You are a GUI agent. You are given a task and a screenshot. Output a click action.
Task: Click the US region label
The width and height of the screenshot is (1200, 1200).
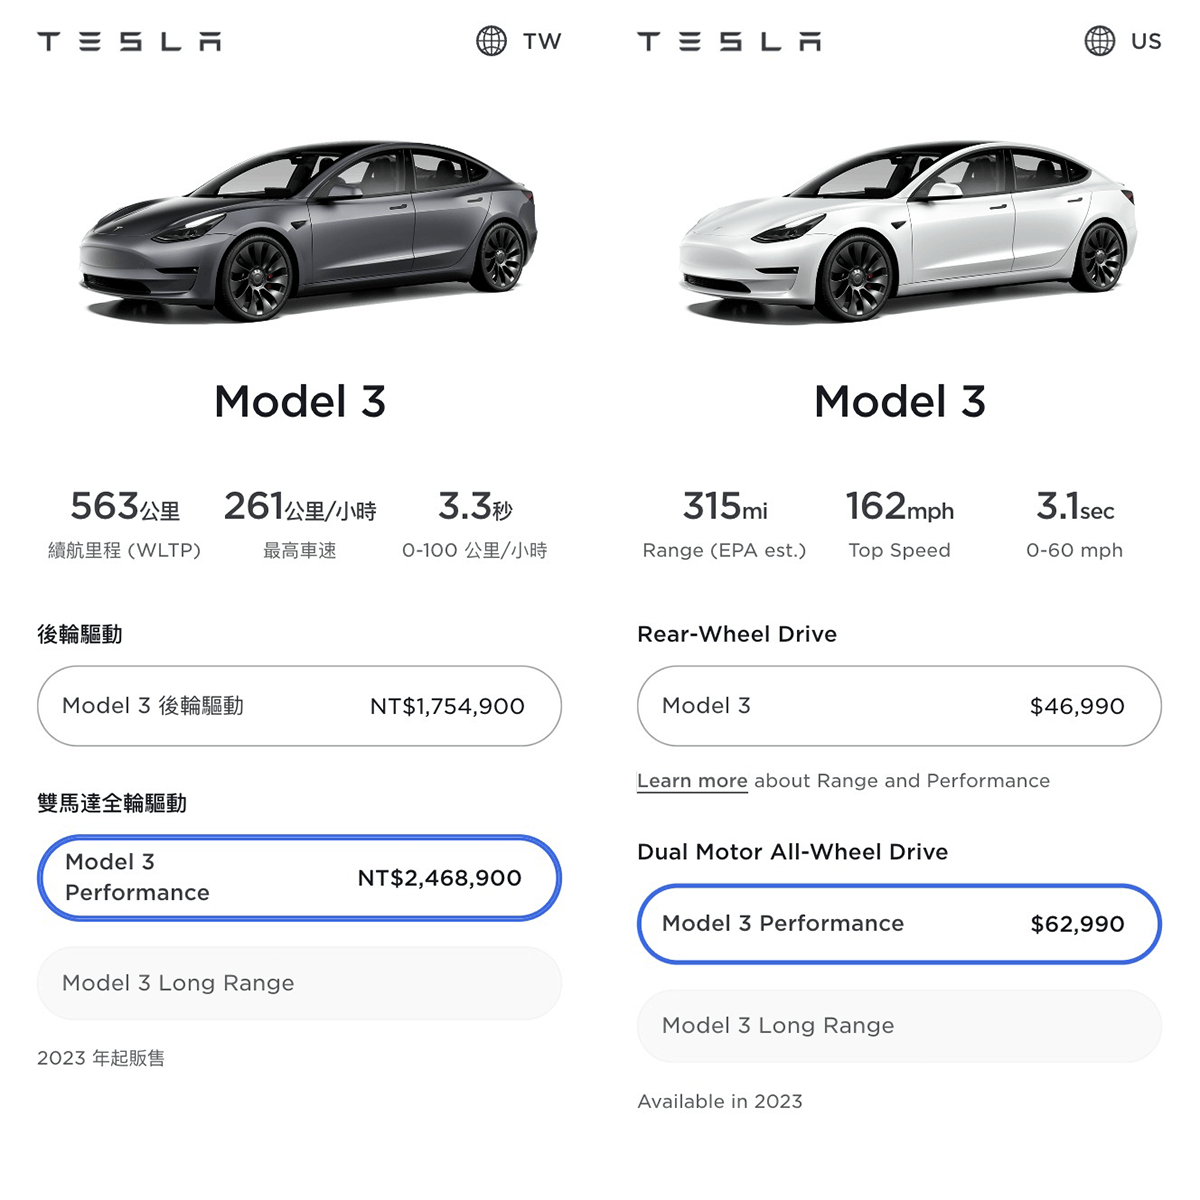(1146, 41)
